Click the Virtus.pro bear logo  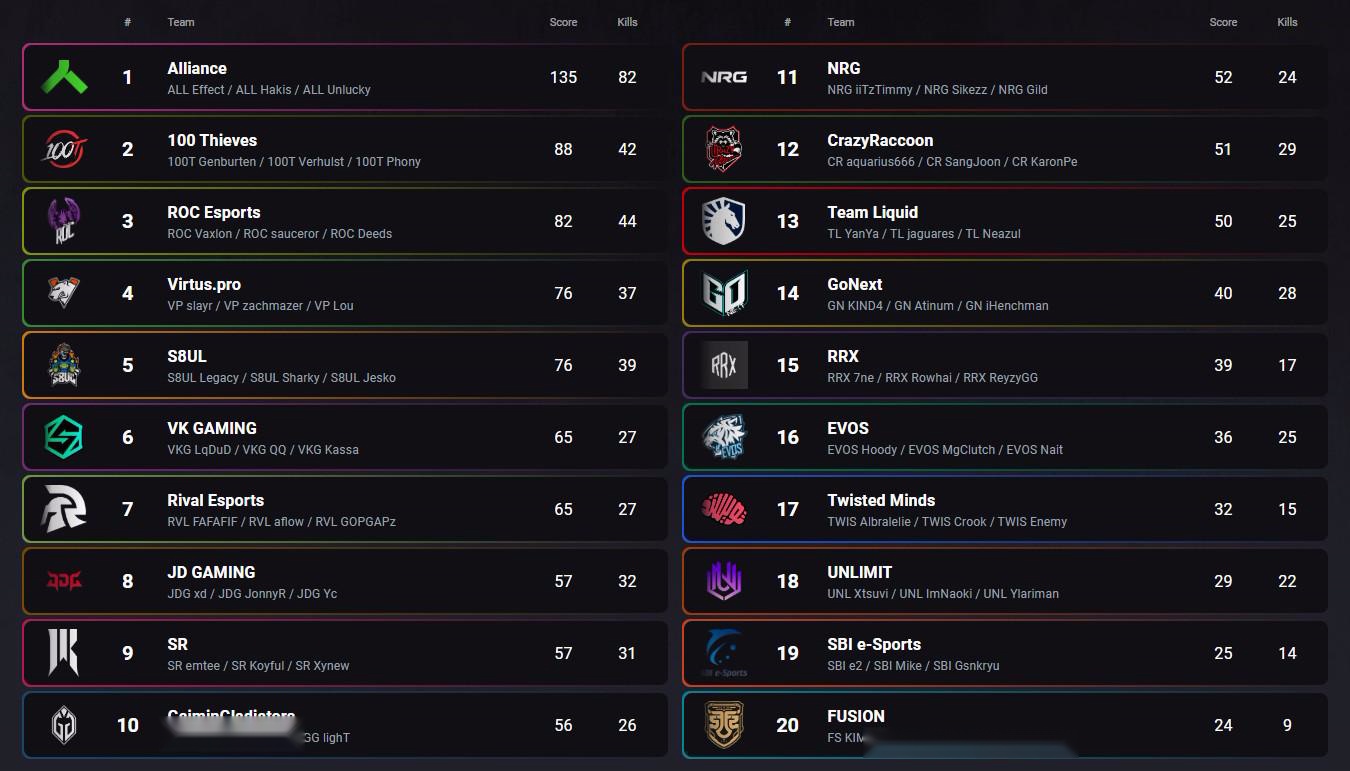pos(64,293)
